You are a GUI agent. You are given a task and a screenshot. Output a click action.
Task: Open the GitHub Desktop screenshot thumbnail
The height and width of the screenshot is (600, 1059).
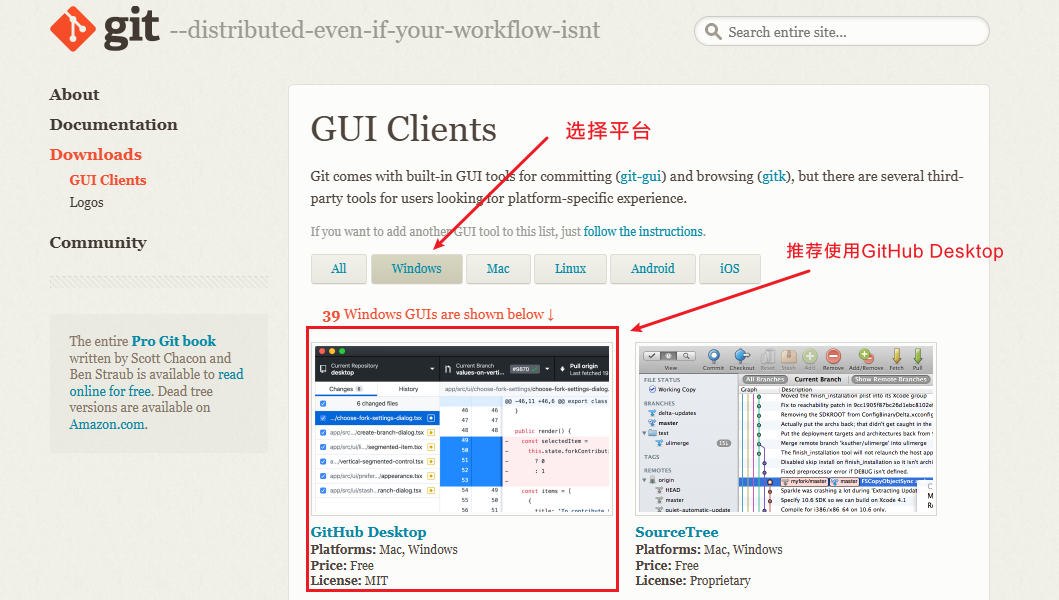(x=462, y=429)
